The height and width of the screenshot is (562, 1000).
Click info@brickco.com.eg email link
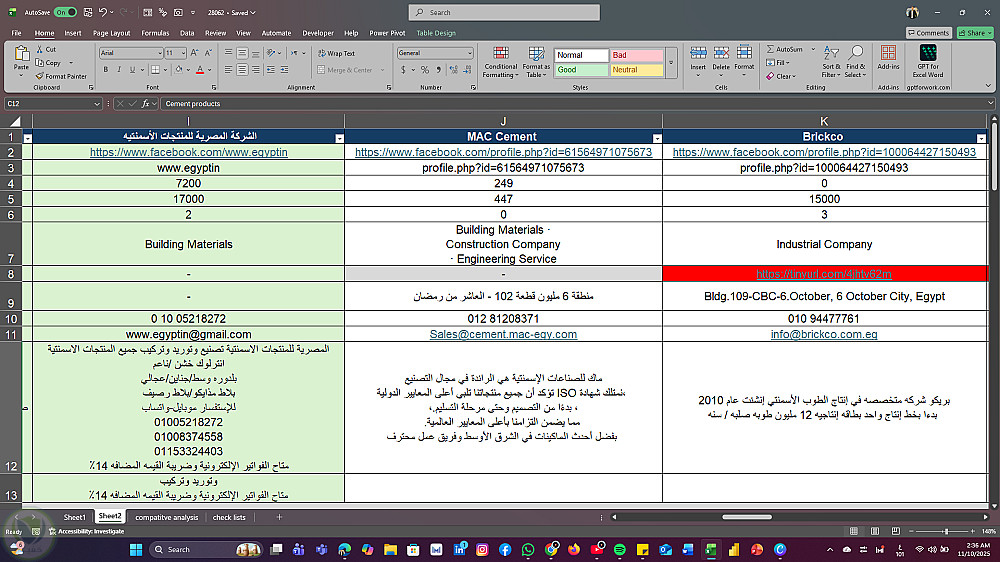pos(823,334)
